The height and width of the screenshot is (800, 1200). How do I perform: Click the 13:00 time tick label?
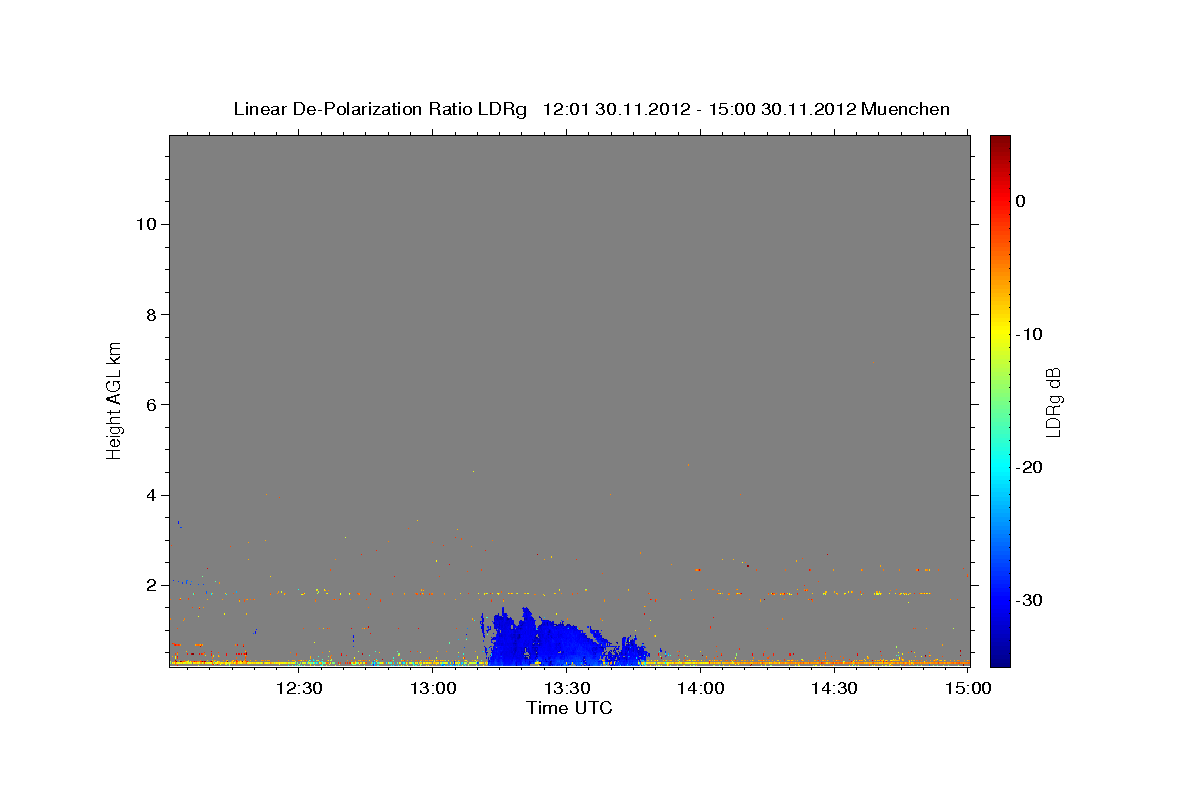coord(433,688)
